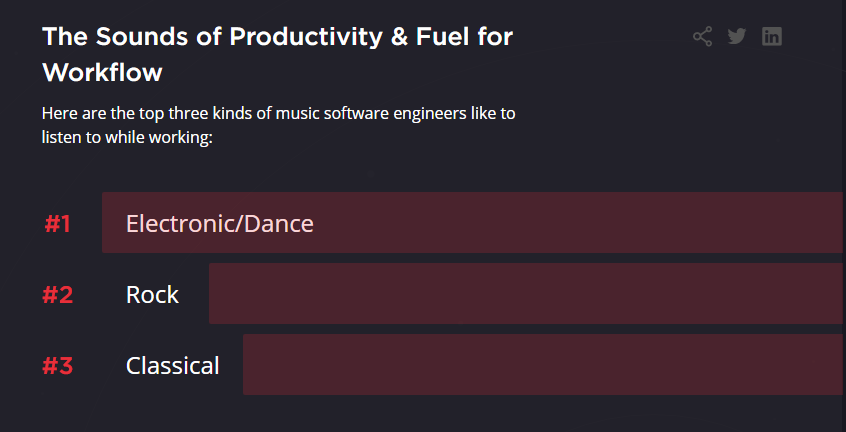Click the red #2 rank label

click(58, 295)
